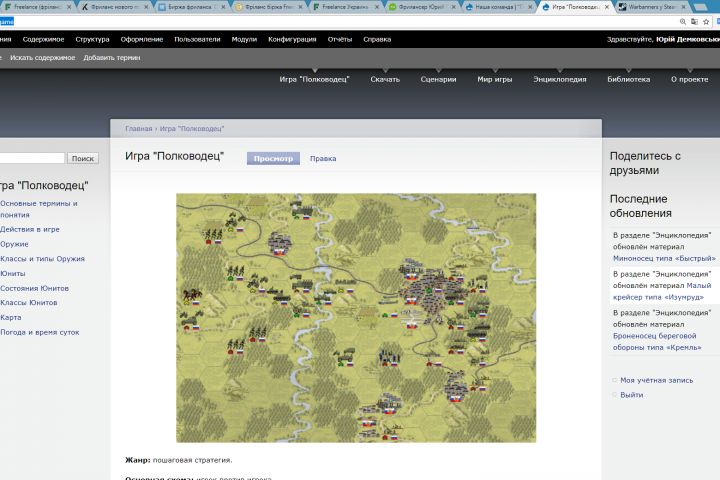This screenshot has height=480, width=720.
Task: Open the 'Warbanners' Steam browser tab
Action: [x=651, y=7]
